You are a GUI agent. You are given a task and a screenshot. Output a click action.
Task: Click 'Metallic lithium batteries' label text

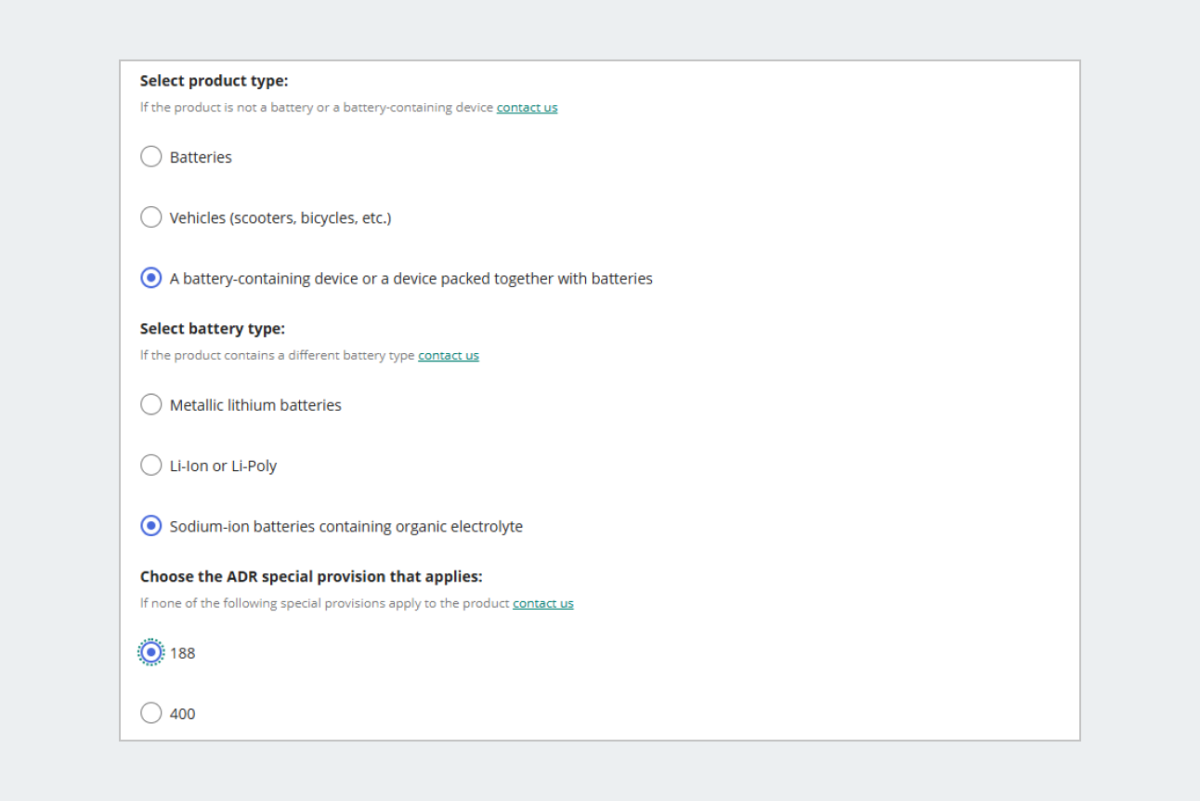[255, 406]
